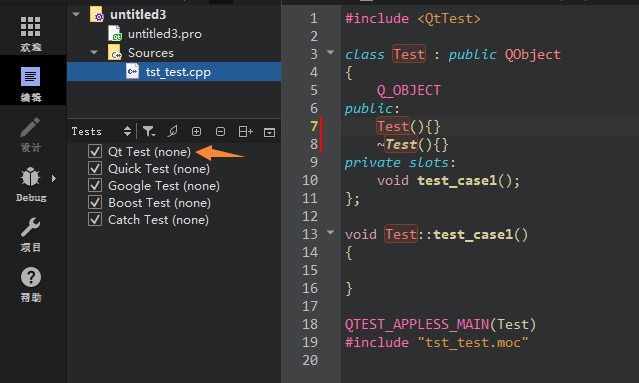639x383 pixels.
Task: Click <QtTest> on line 1
Action: 449,19
